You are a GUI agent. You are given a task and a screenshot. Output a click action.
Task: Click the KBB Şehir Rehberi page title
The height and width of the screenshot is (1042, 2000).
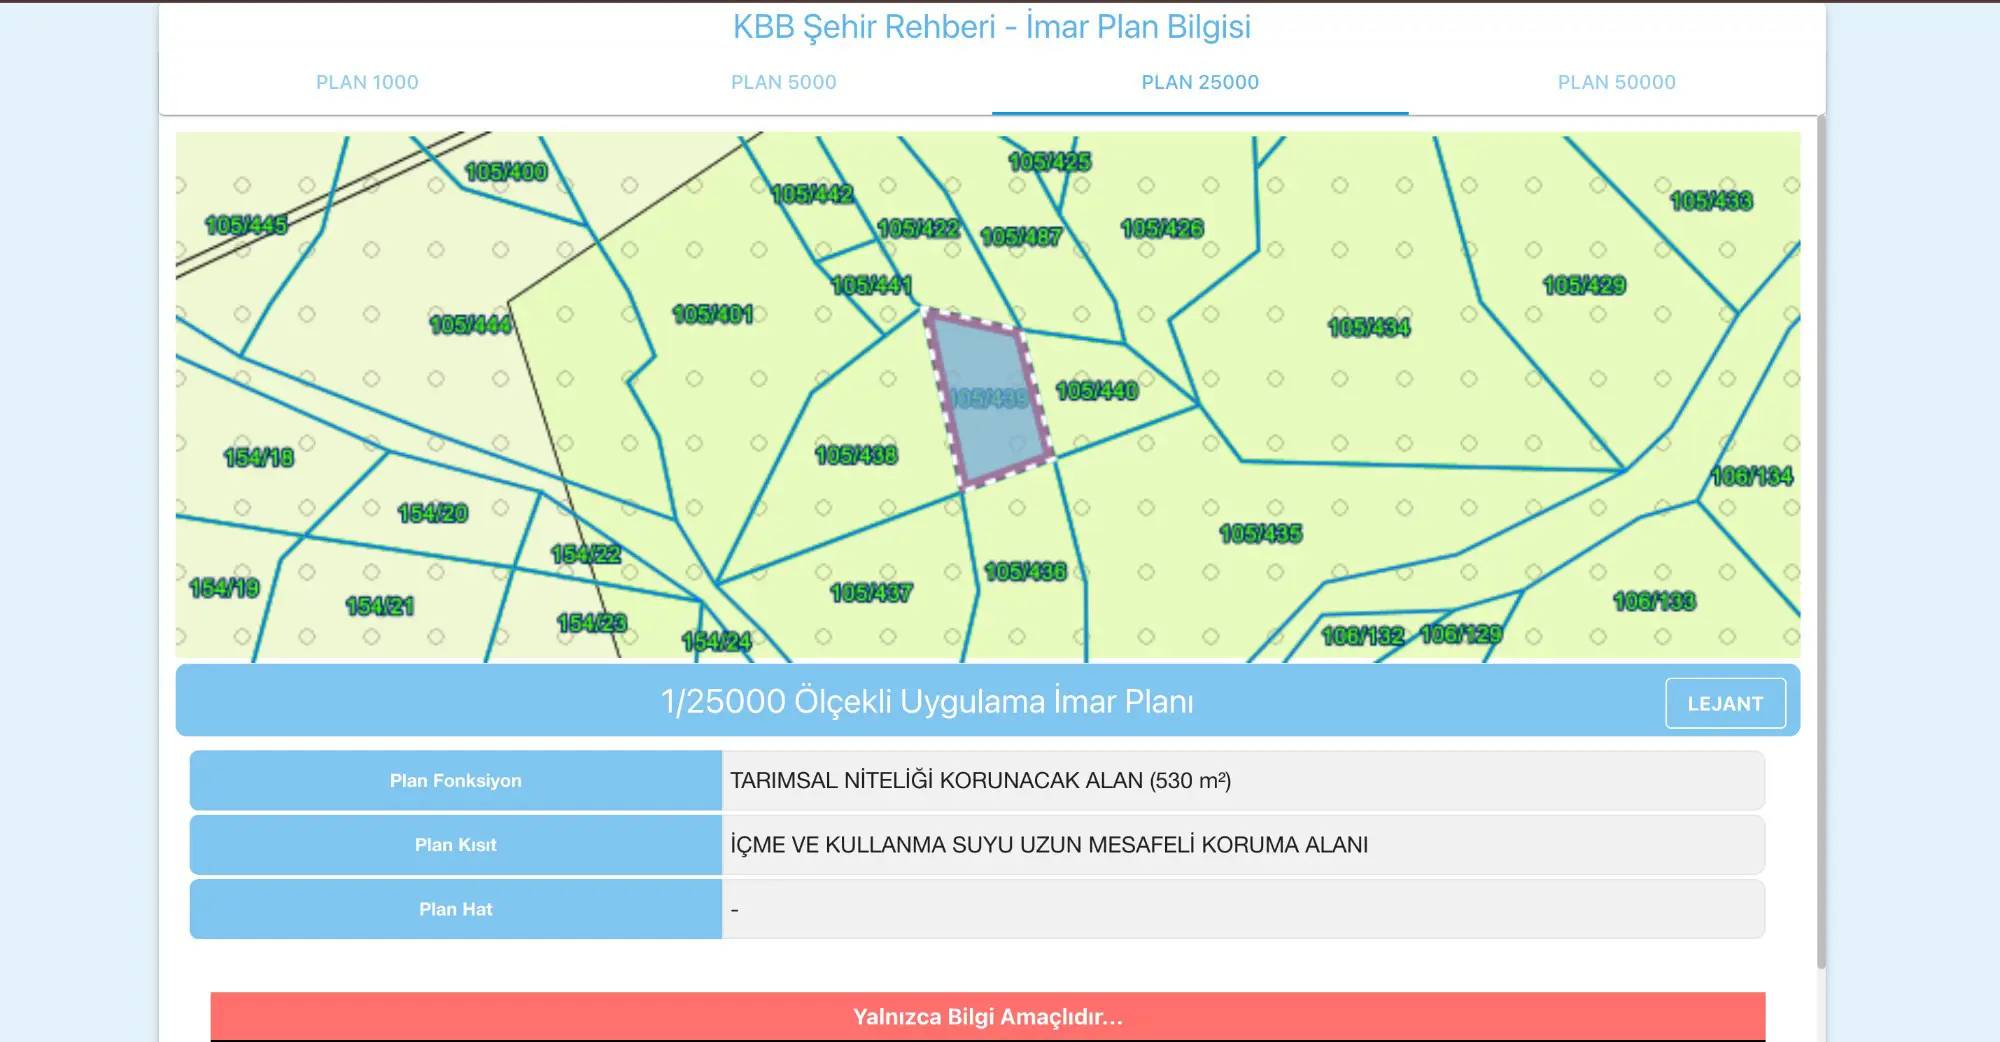click(x=992, y=27)
